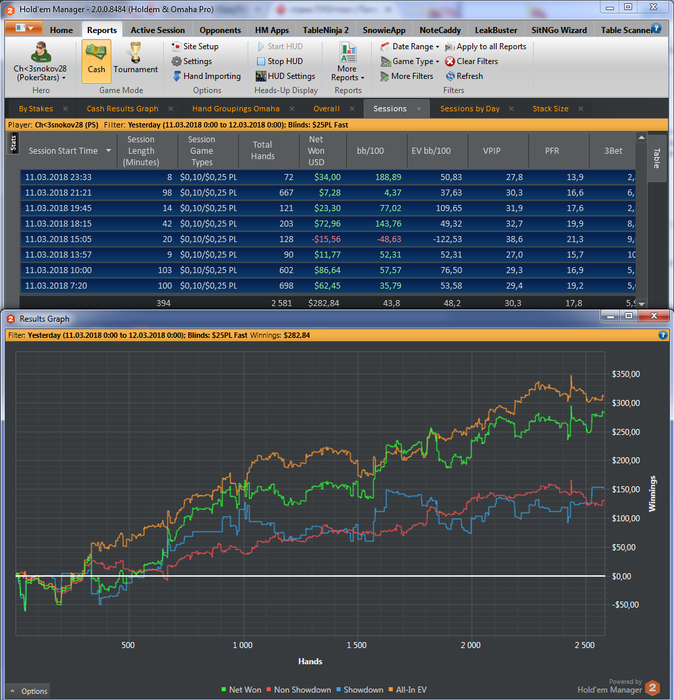Switch to Sessions by Day report

click(470, 108)
